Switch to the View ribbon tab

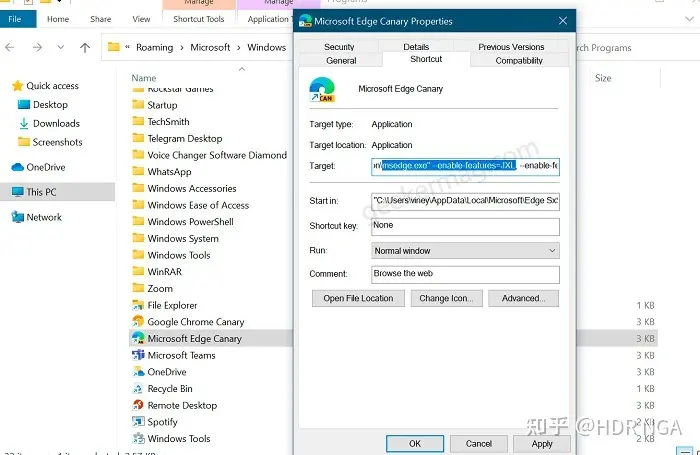[x=141, y=19]
